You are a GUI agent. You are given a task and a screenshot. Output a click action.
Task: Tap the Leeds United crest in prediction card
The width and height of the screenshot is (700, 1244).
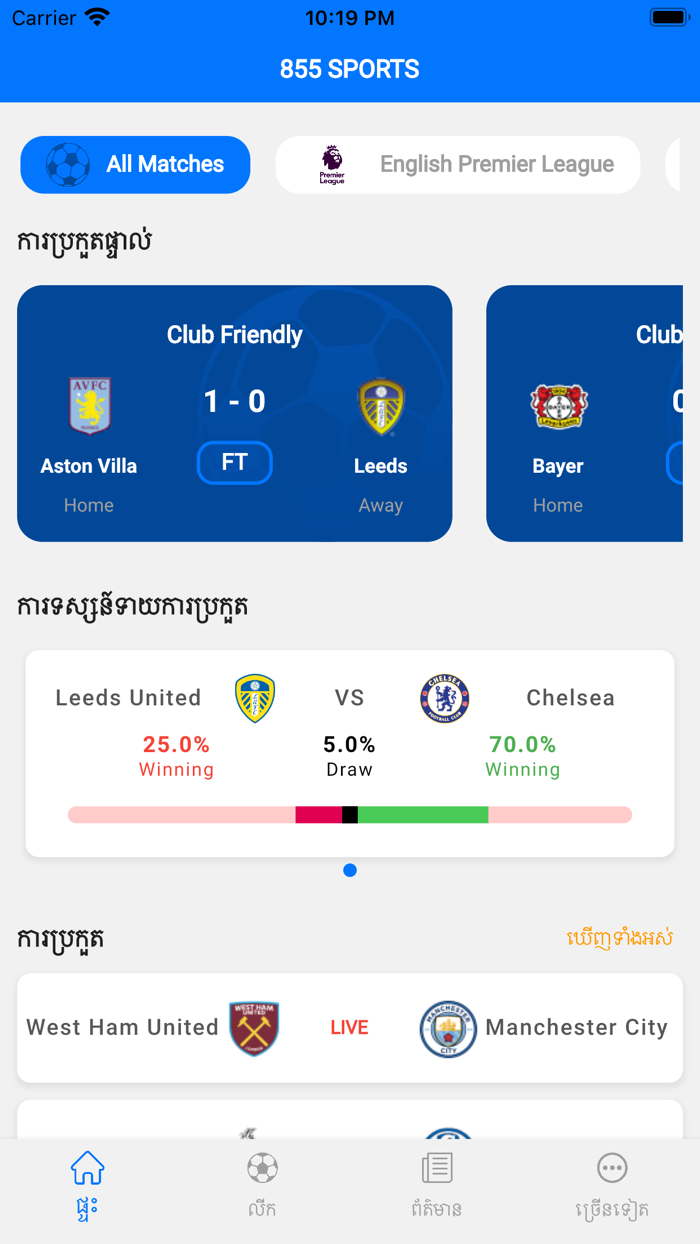click(x=255, y=698)
